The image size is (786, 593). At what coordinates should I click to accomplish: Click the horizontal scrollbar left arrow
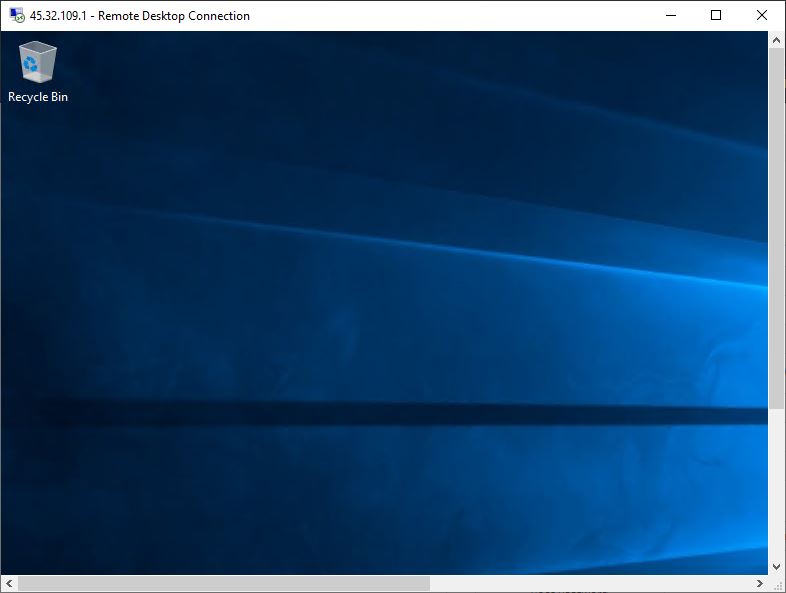(x=9, y=583)
